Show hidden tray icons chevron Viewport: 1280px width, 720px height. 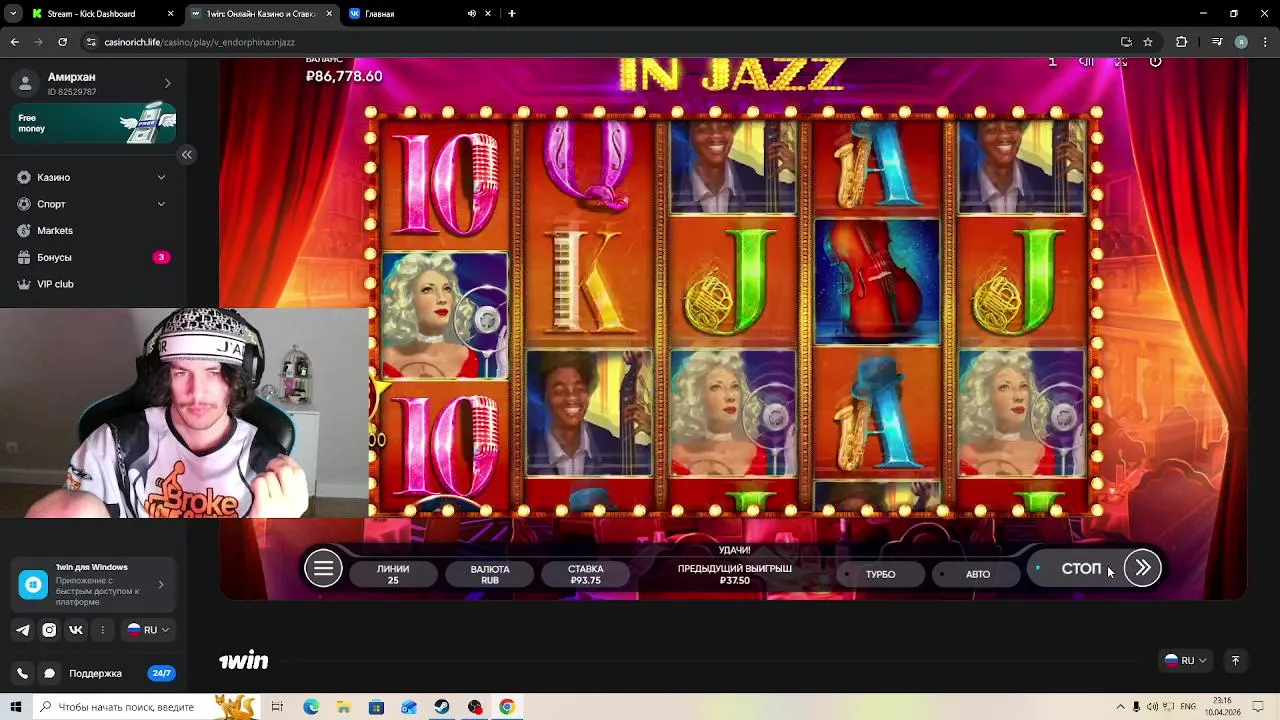coord(1120,707)
